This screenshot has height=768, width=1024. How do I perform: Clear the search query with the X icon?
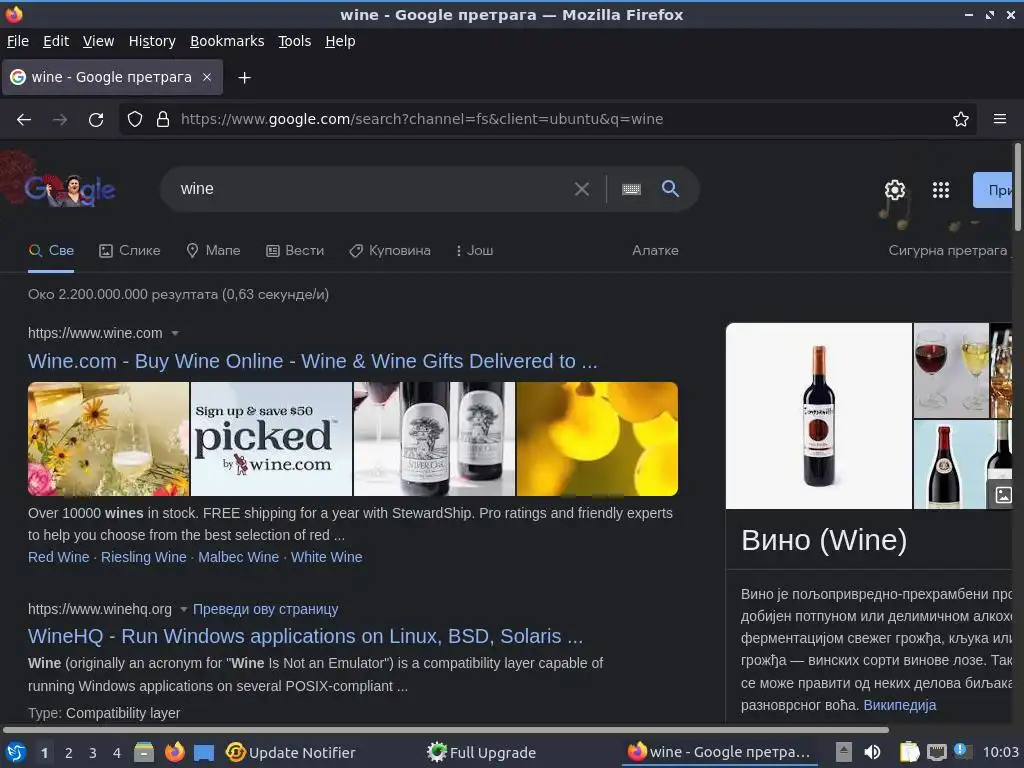pyautogui.click(x=581, y=189)
